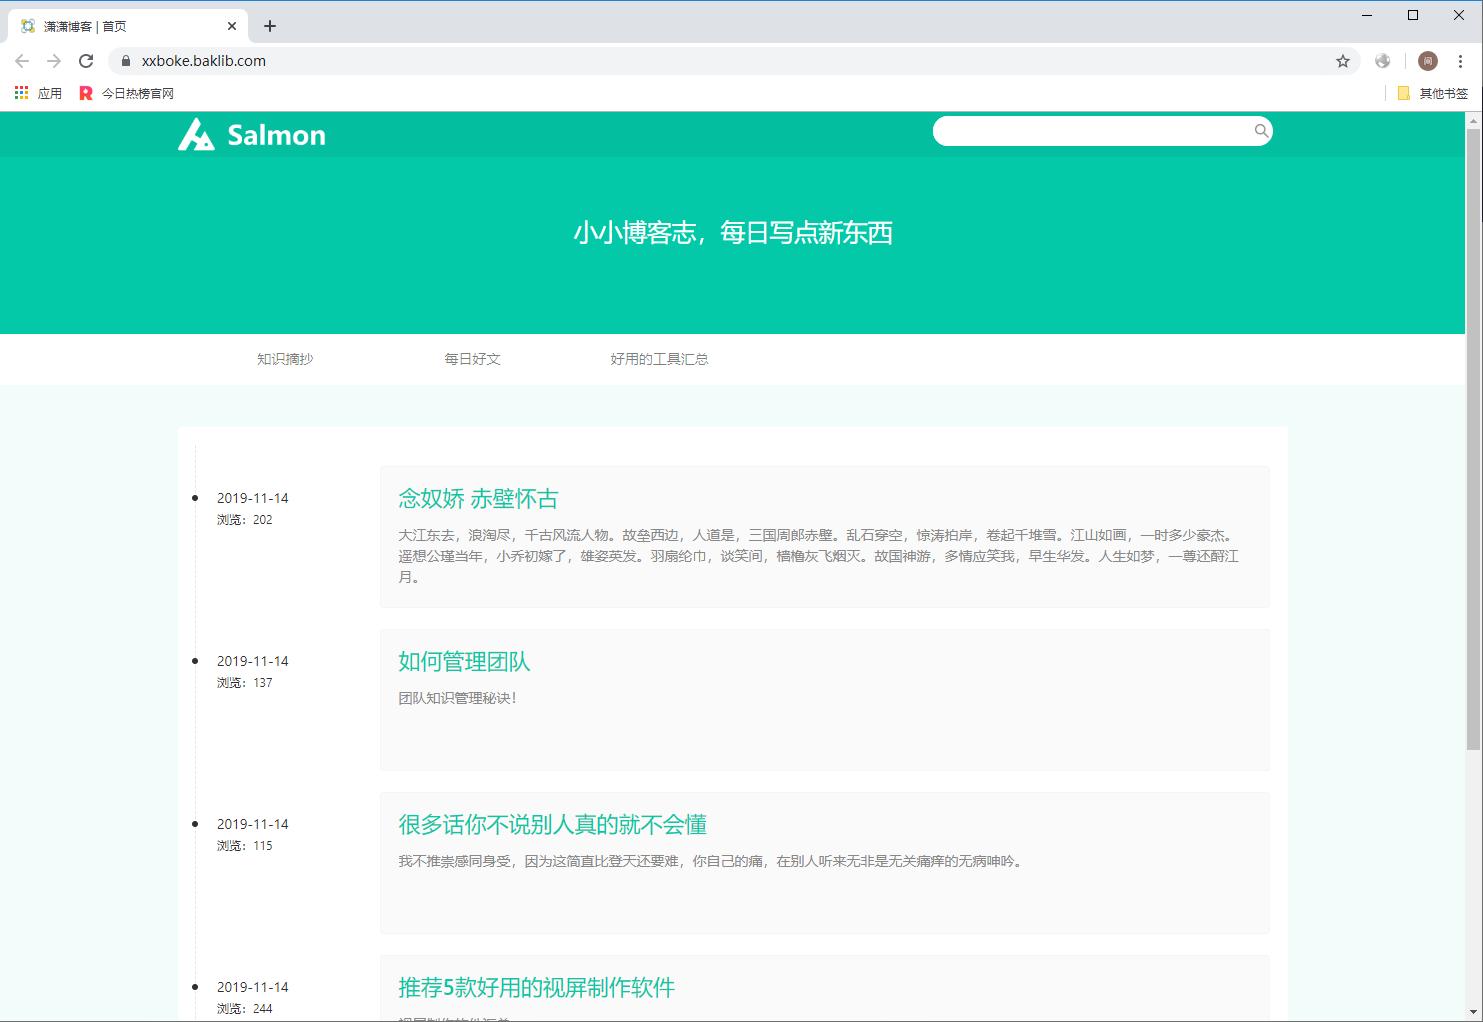Switch to the 潇潇博客 browser tab

click(x=120, y=26)
